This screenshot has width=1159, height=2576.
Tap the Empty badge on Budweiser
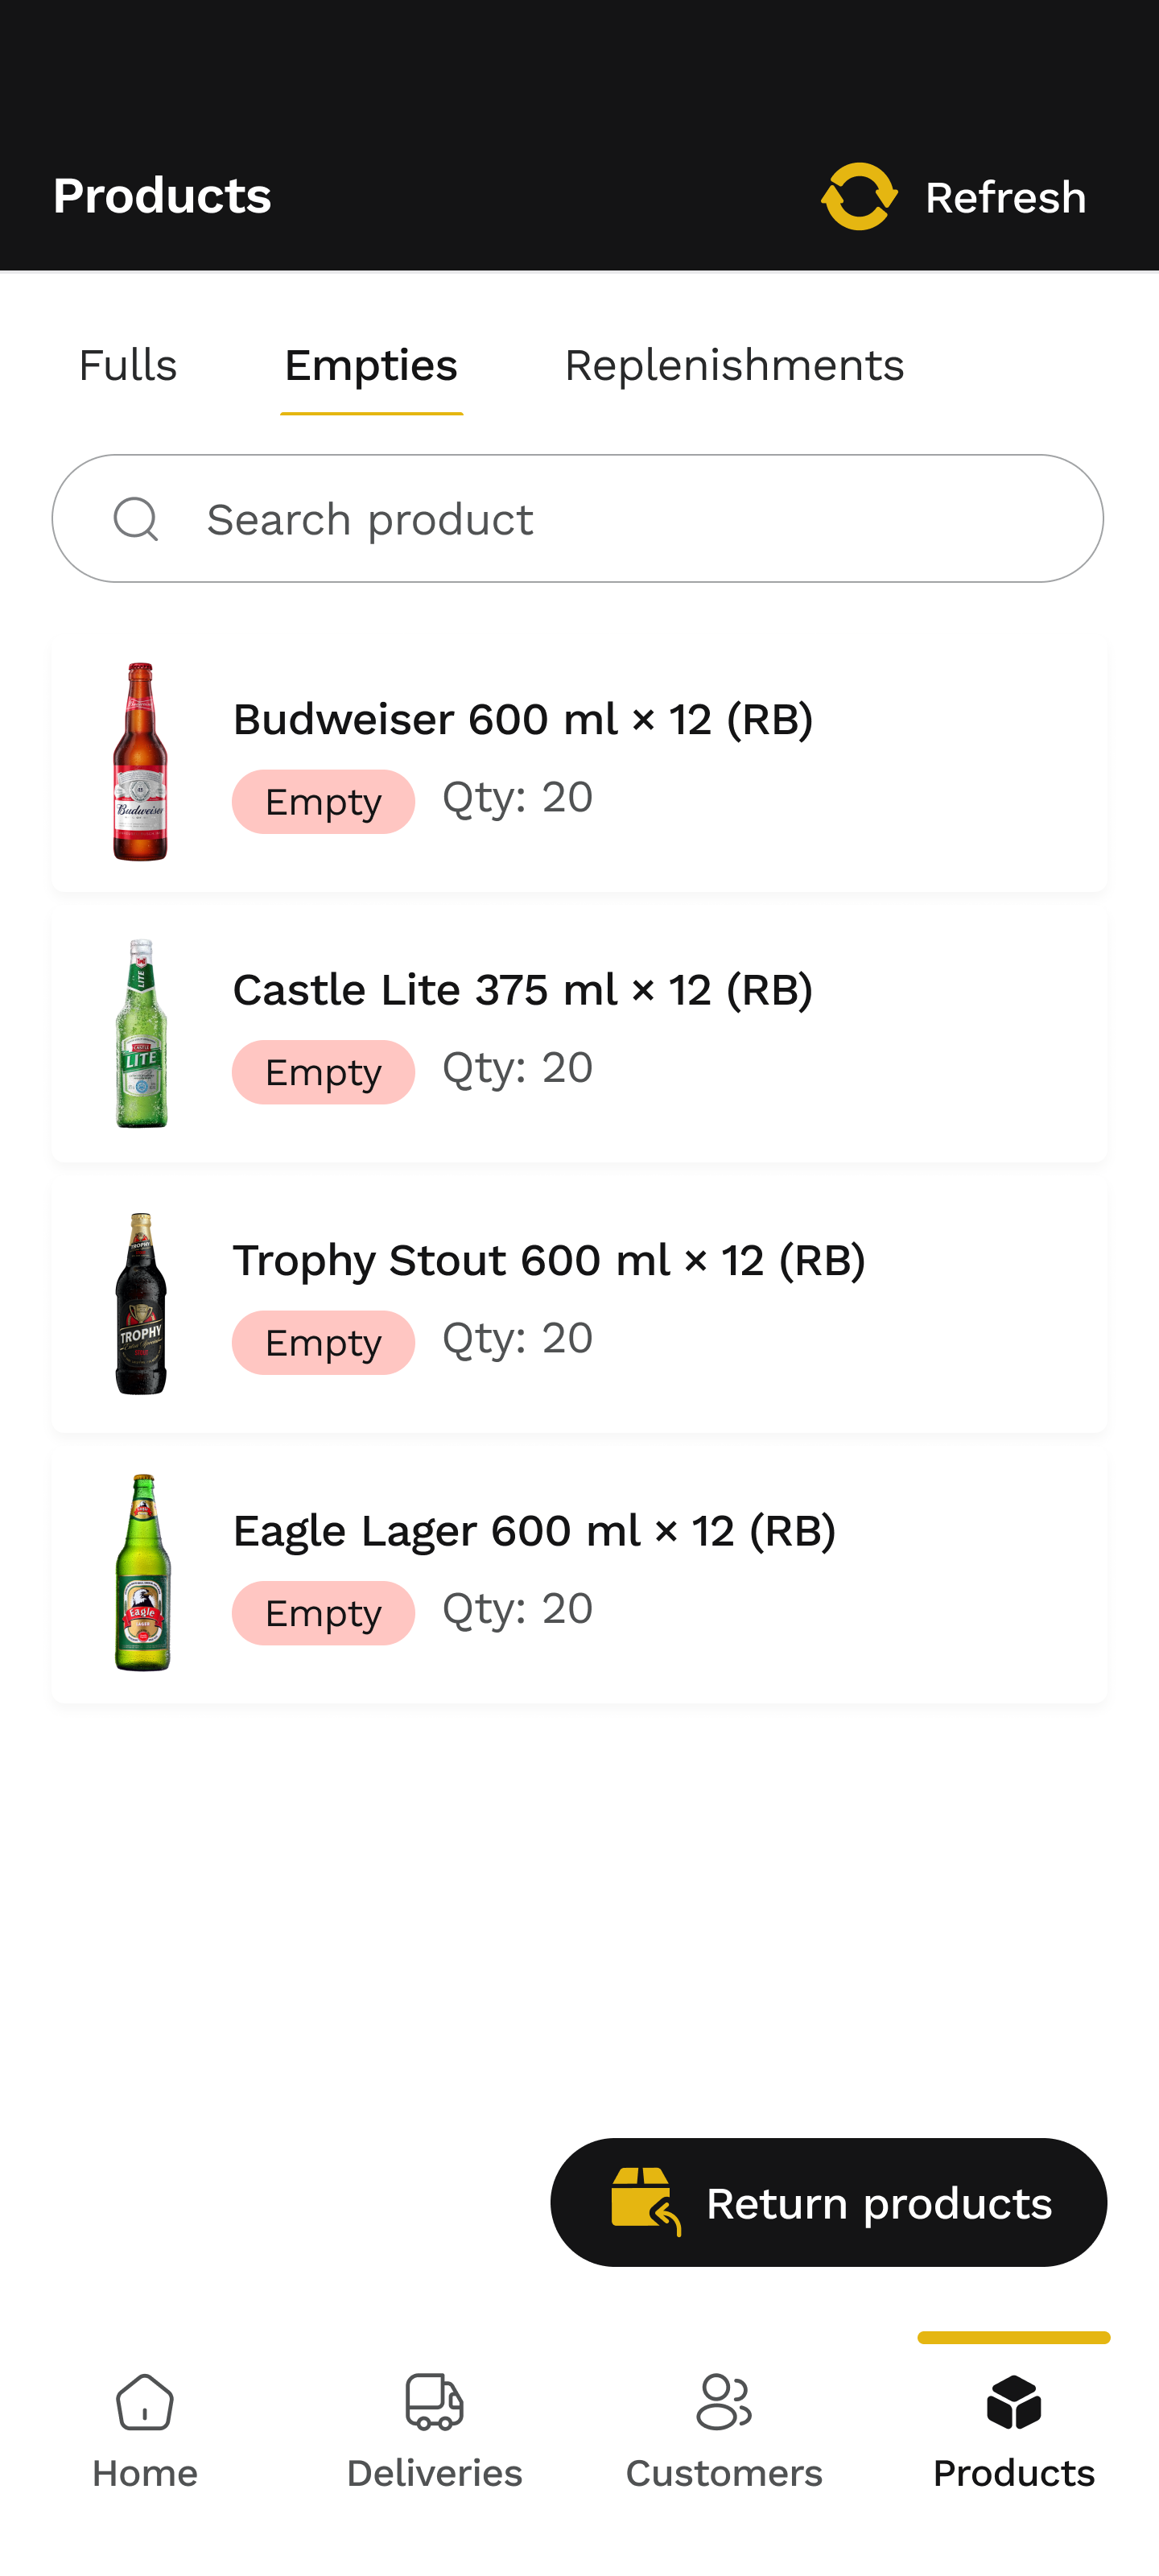tap(323, 802)
